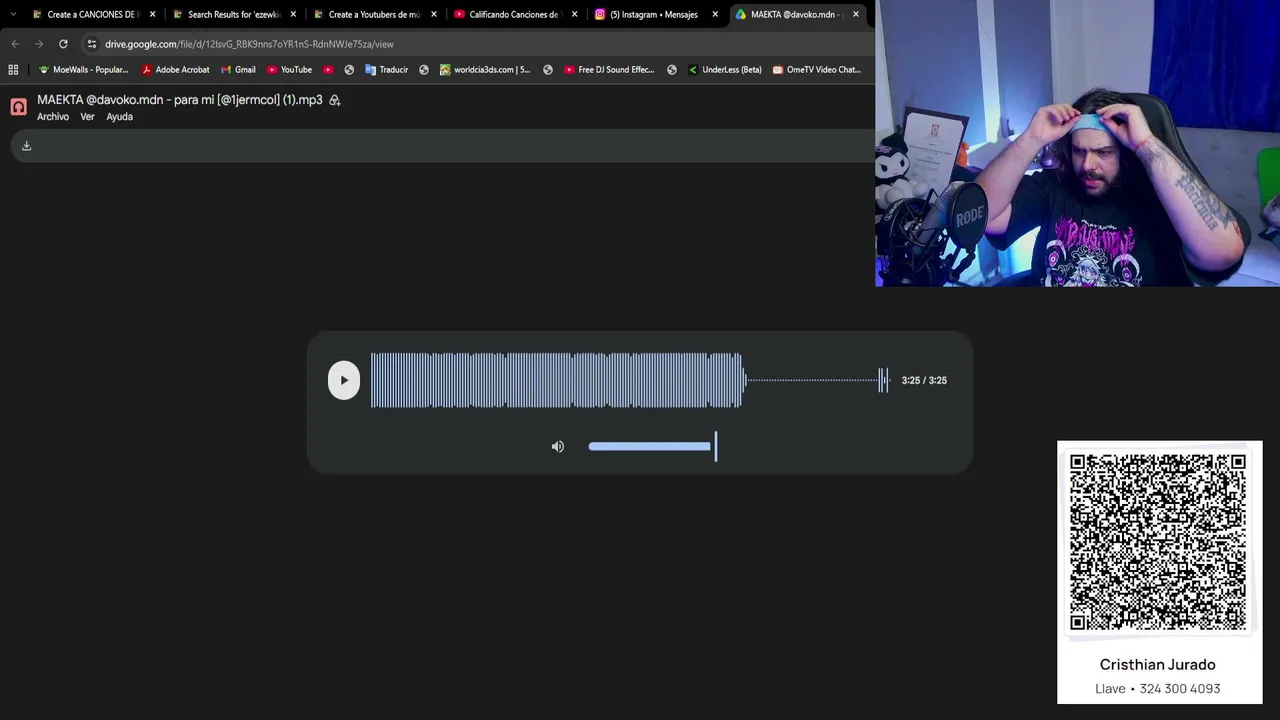Close the Calificando Canciones tab
The height and width of the screenshot is (720, 1280).
574,14
